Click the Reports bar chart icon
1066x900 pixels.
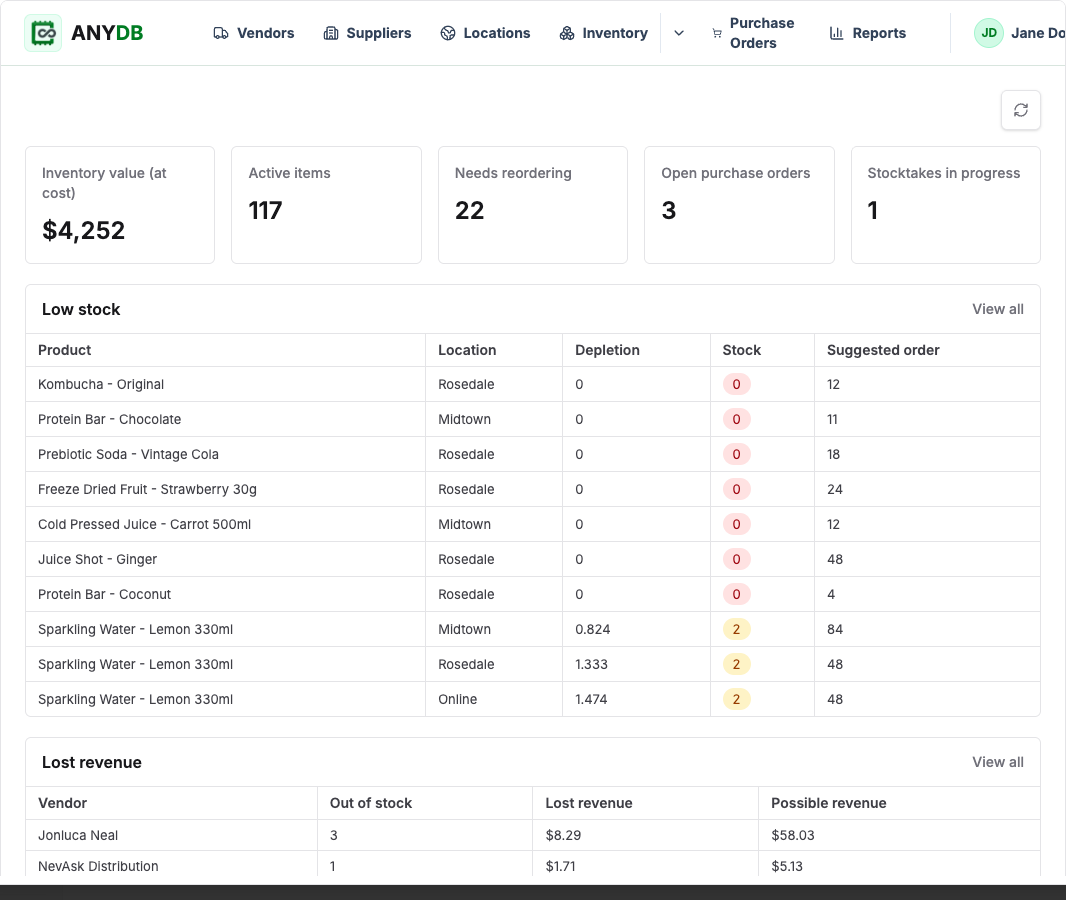[x=836, y=33]
